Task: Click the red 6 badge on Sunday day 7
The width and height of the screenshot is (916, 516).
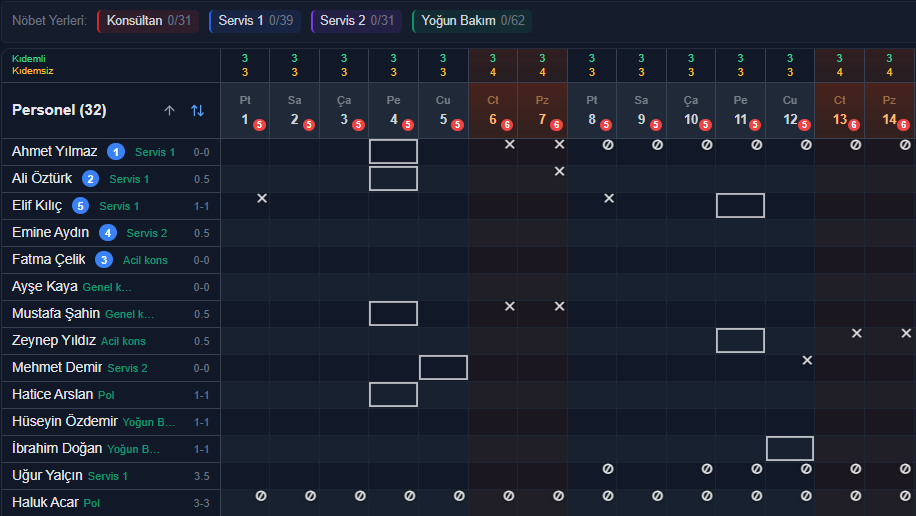Action: pos(556,125)
